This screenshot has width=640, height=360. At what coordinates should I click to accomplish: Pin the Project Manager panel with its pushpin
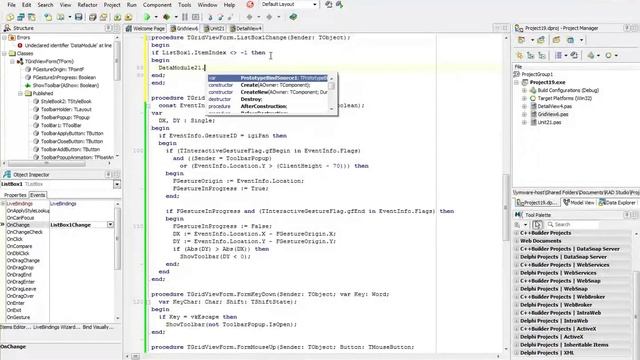627,28
